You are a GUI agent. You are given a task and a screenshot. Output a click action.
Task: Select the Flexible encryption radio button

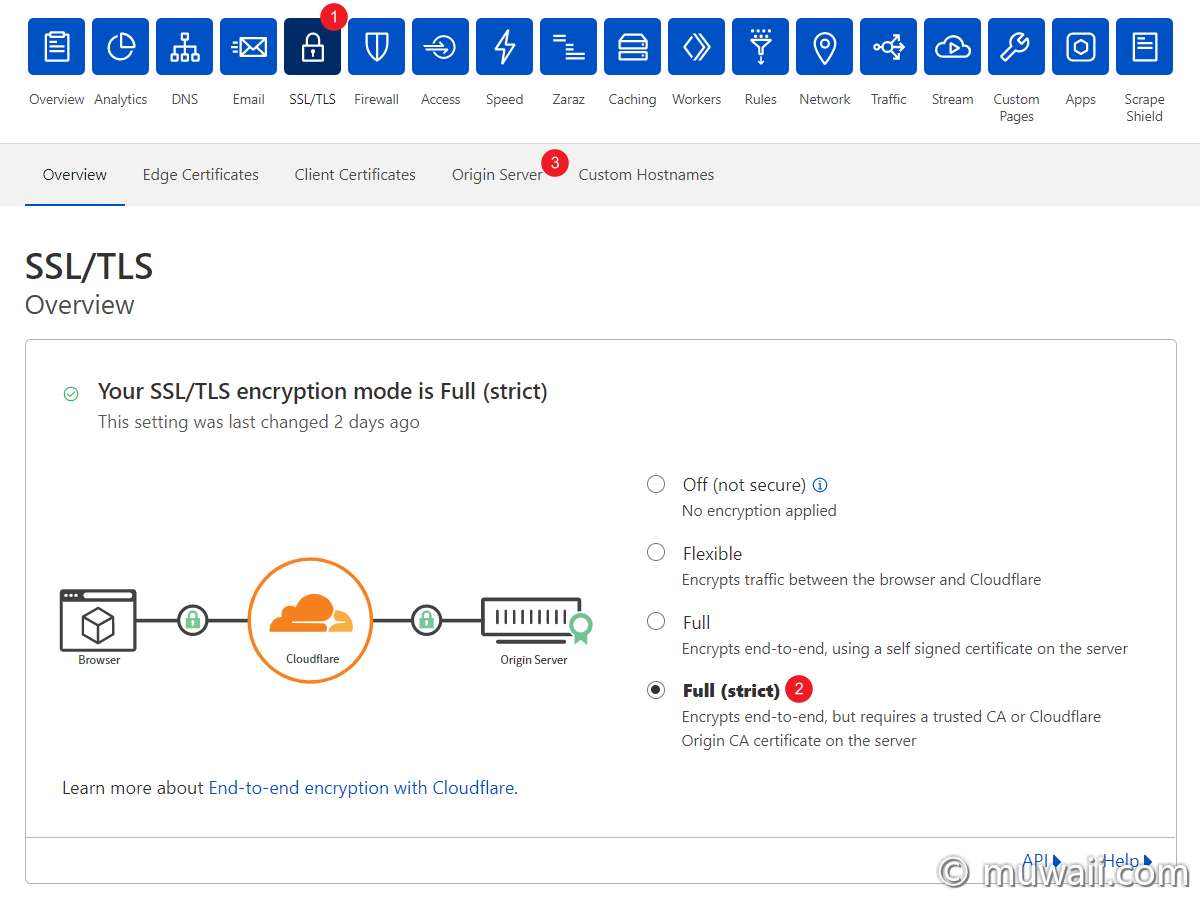[656, 552]
